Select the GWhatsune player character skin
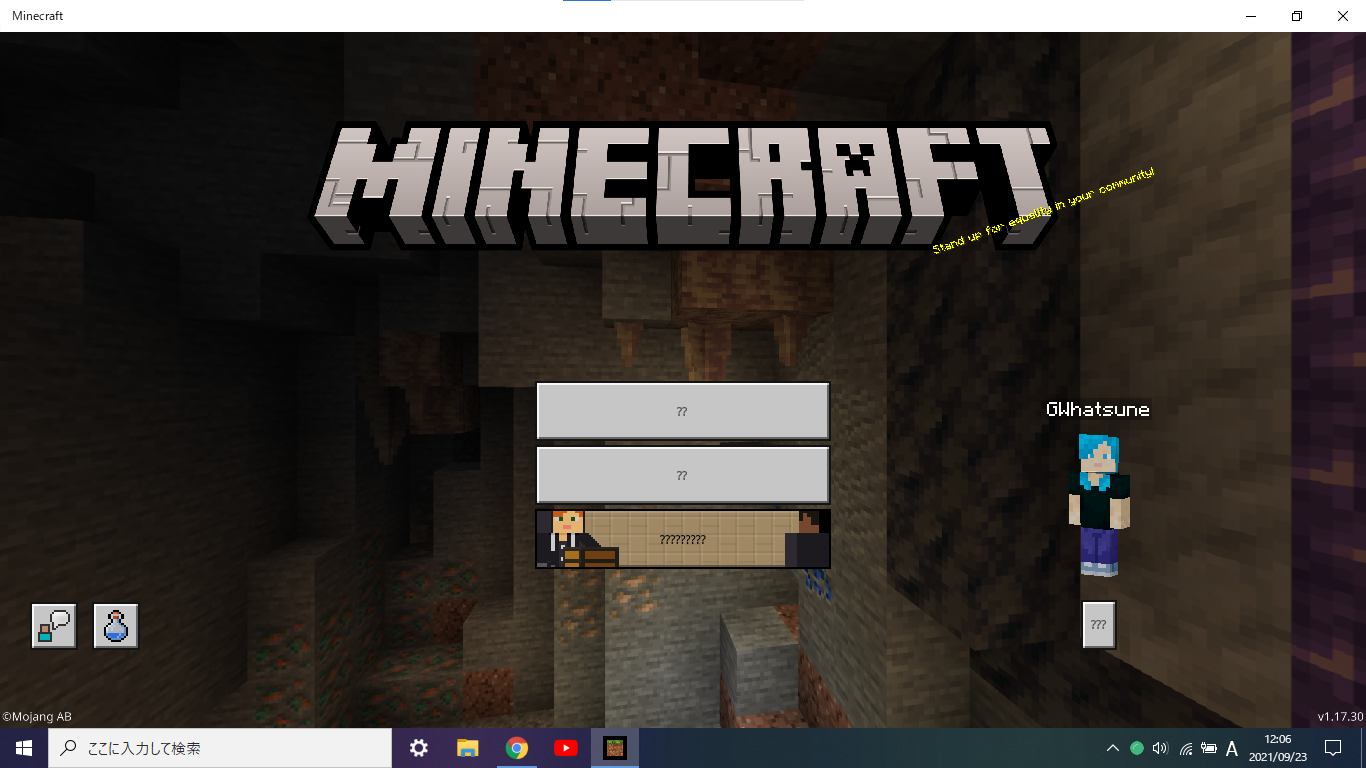The image size is (1366, 768). 1099,505
